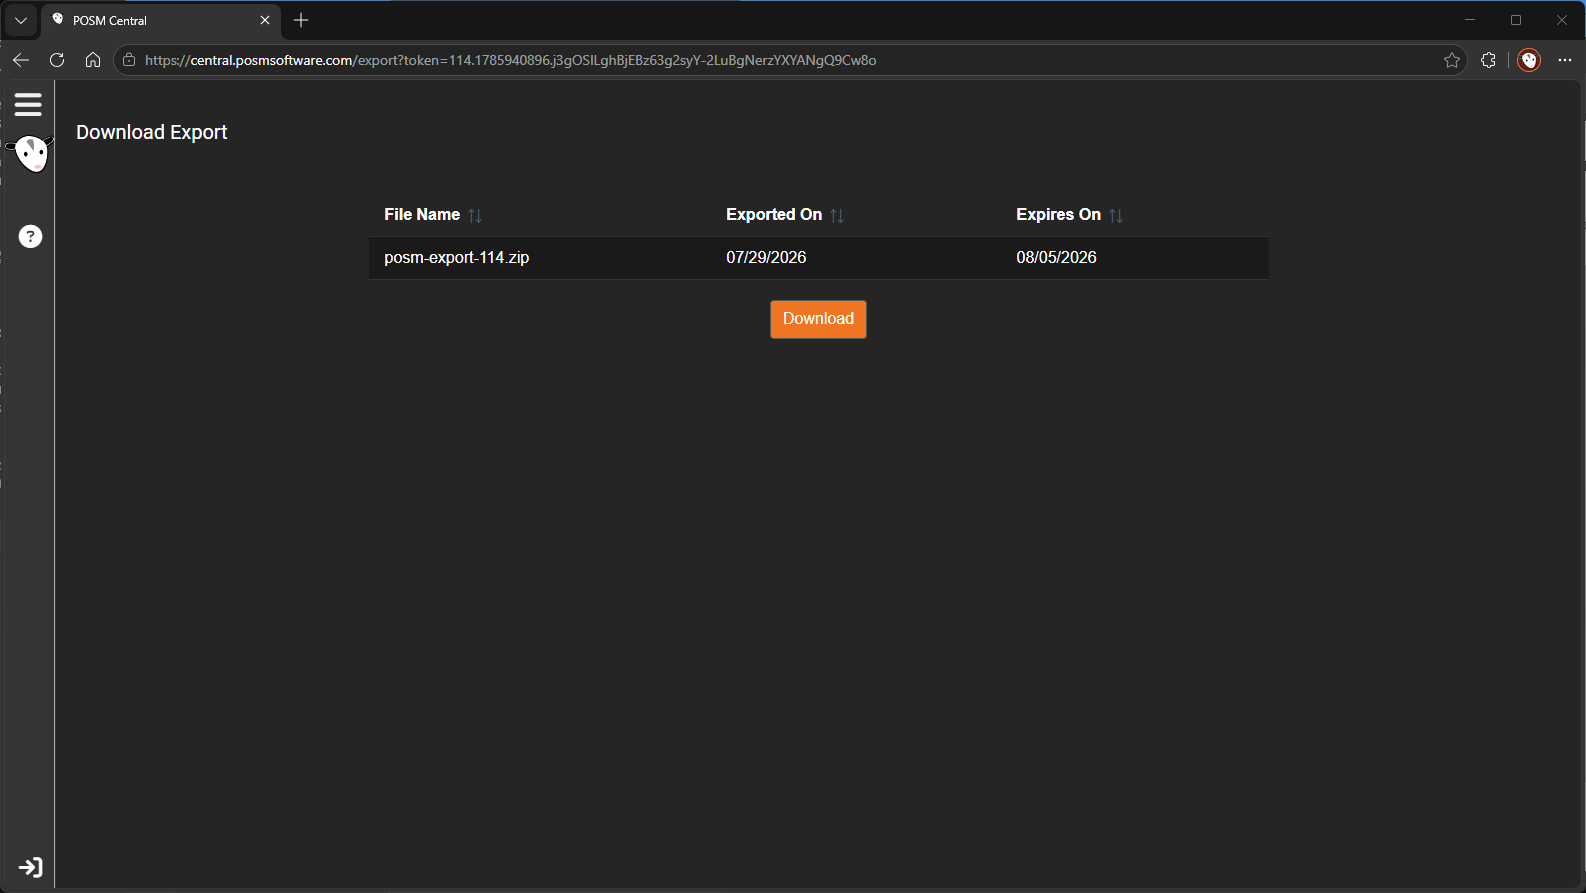Click the Expires On column header text
1586x893 pixels.
tap(1058, 215)
